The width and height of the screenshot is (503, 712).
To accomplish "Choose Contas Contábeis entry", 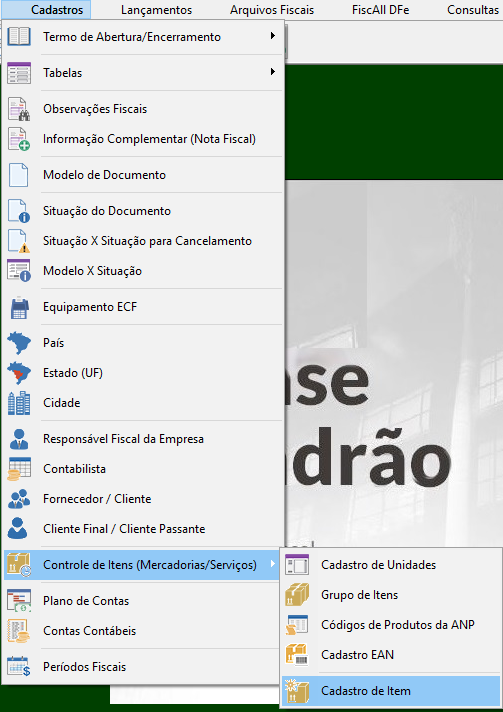I will coord(143,631).
